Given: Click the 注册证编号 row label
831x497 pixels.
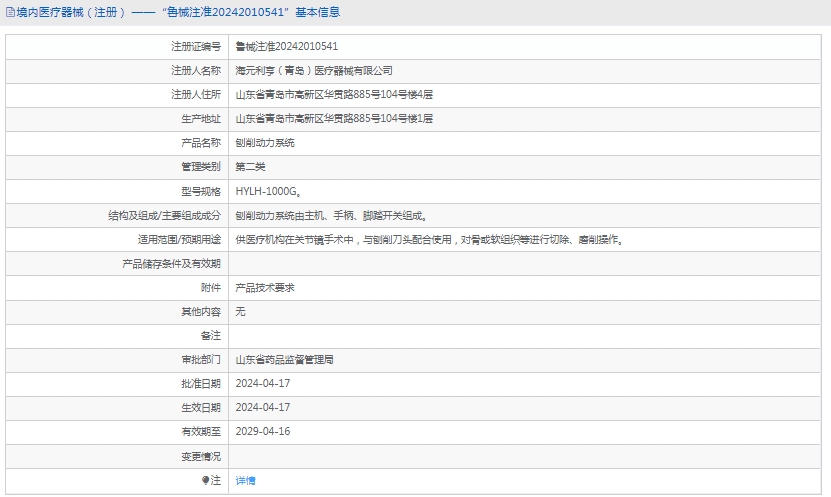Looking at the screenshot, I should 195,47.
